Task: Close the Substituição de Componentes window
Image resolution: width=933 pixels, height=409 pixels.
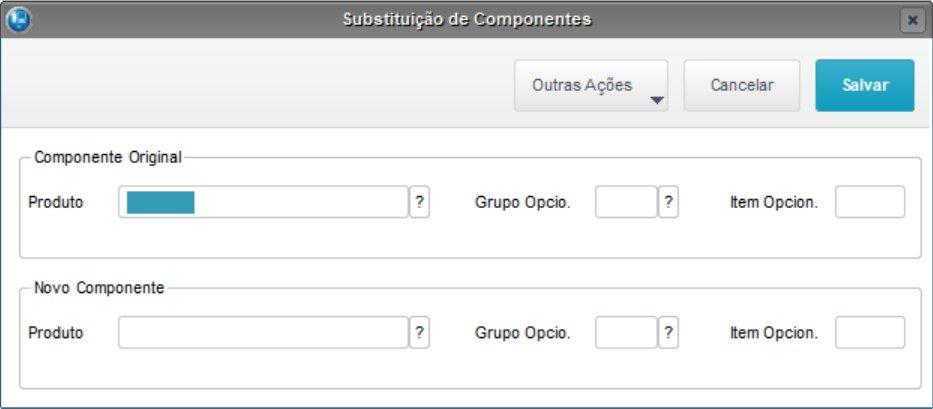Action: tap(910, 20)
